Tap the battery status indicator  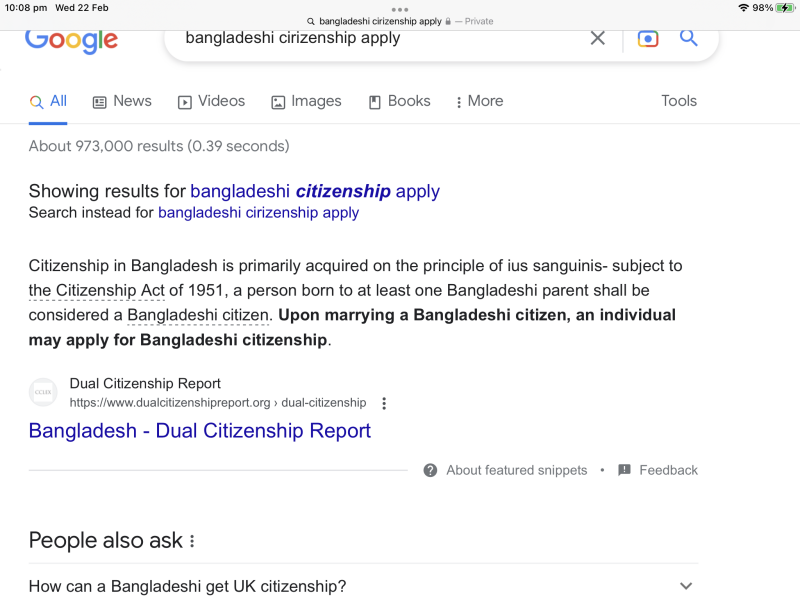tap(785, 8)
